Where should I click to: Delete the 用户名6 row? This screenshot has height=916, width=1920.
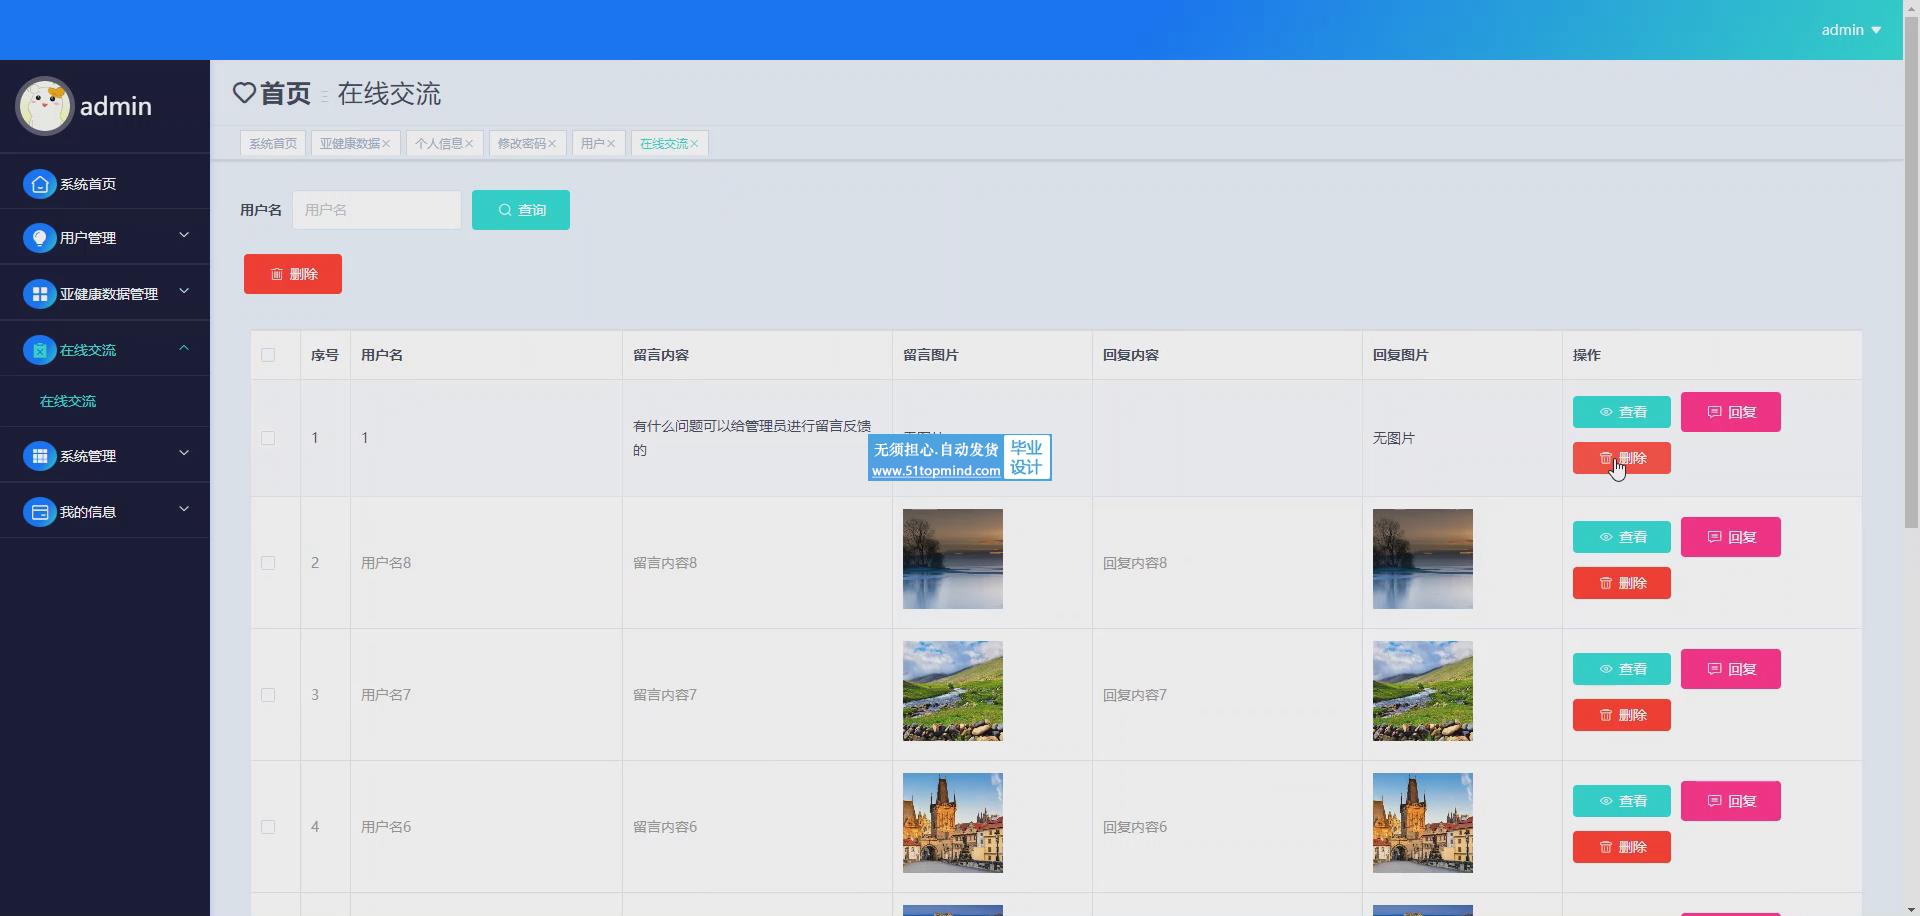pos(1622,847)
